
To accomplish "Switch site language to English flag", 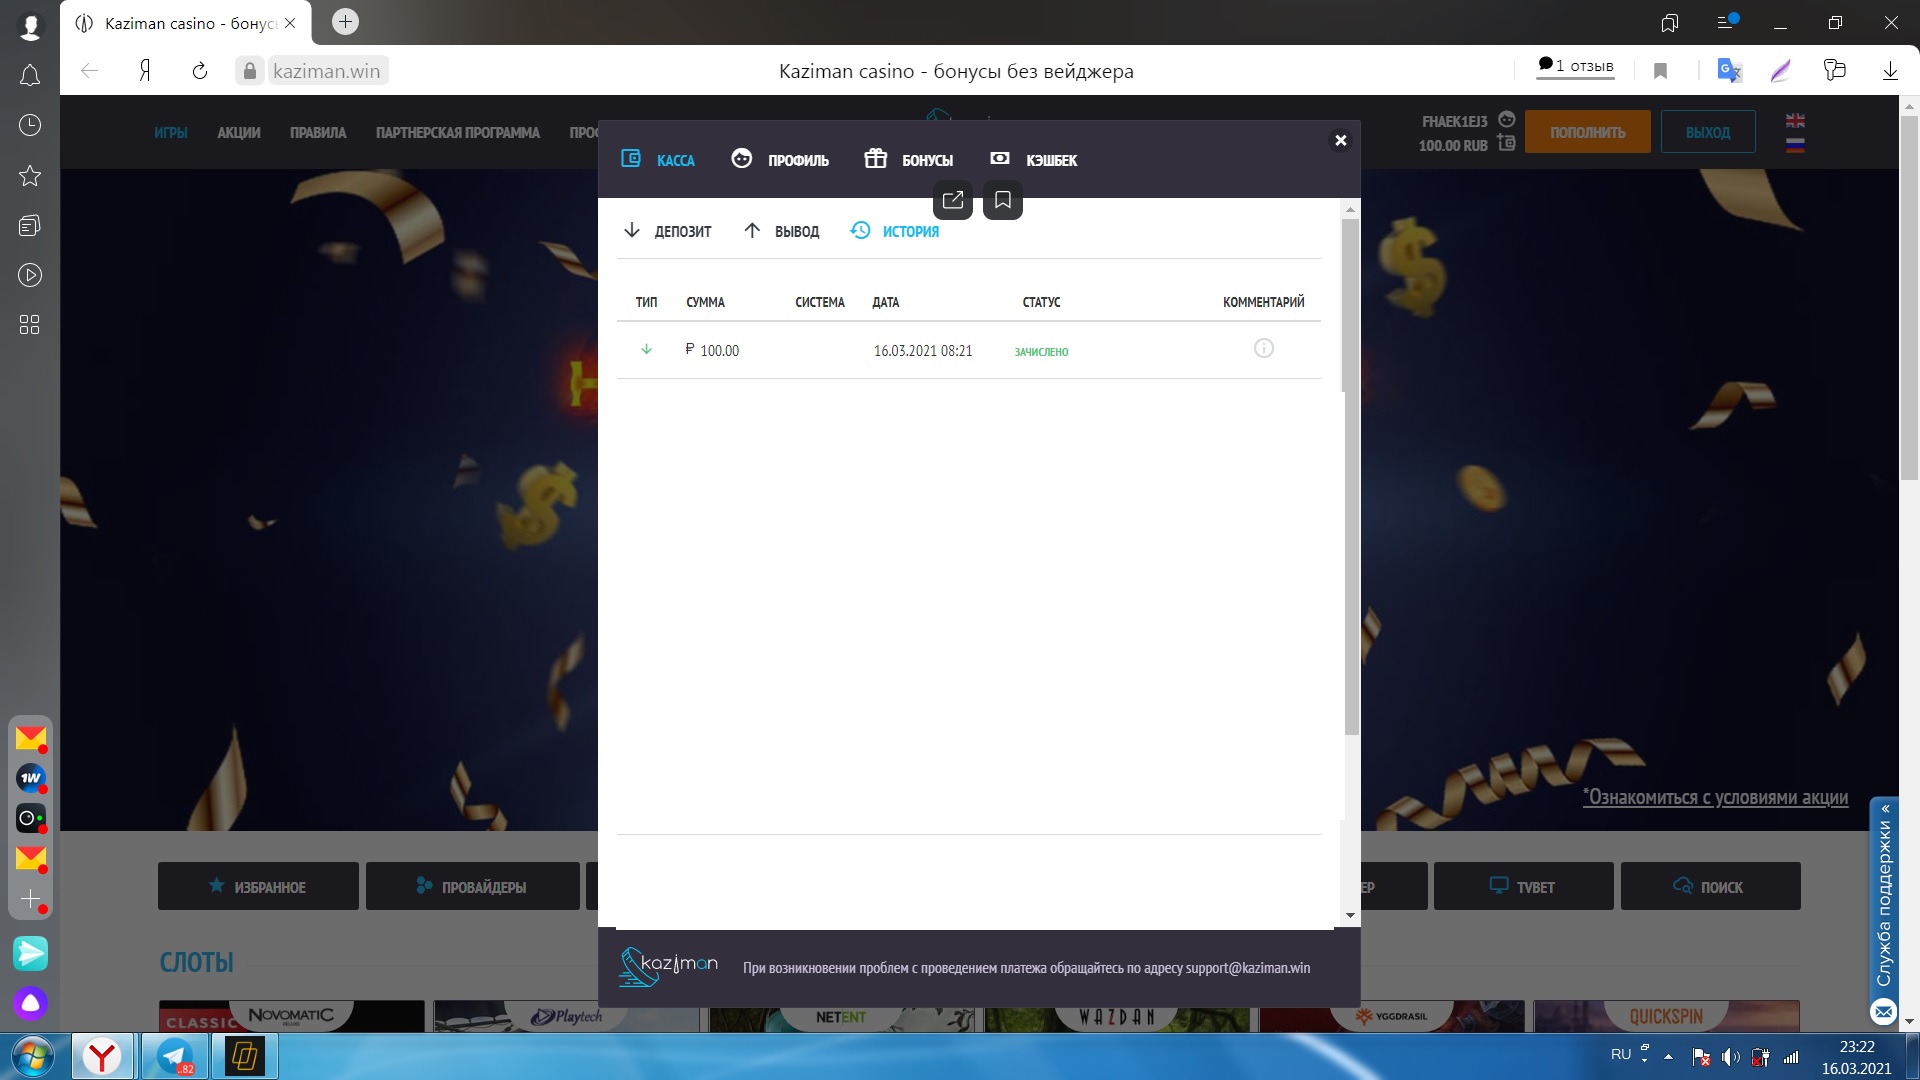I will [1795, 120].
